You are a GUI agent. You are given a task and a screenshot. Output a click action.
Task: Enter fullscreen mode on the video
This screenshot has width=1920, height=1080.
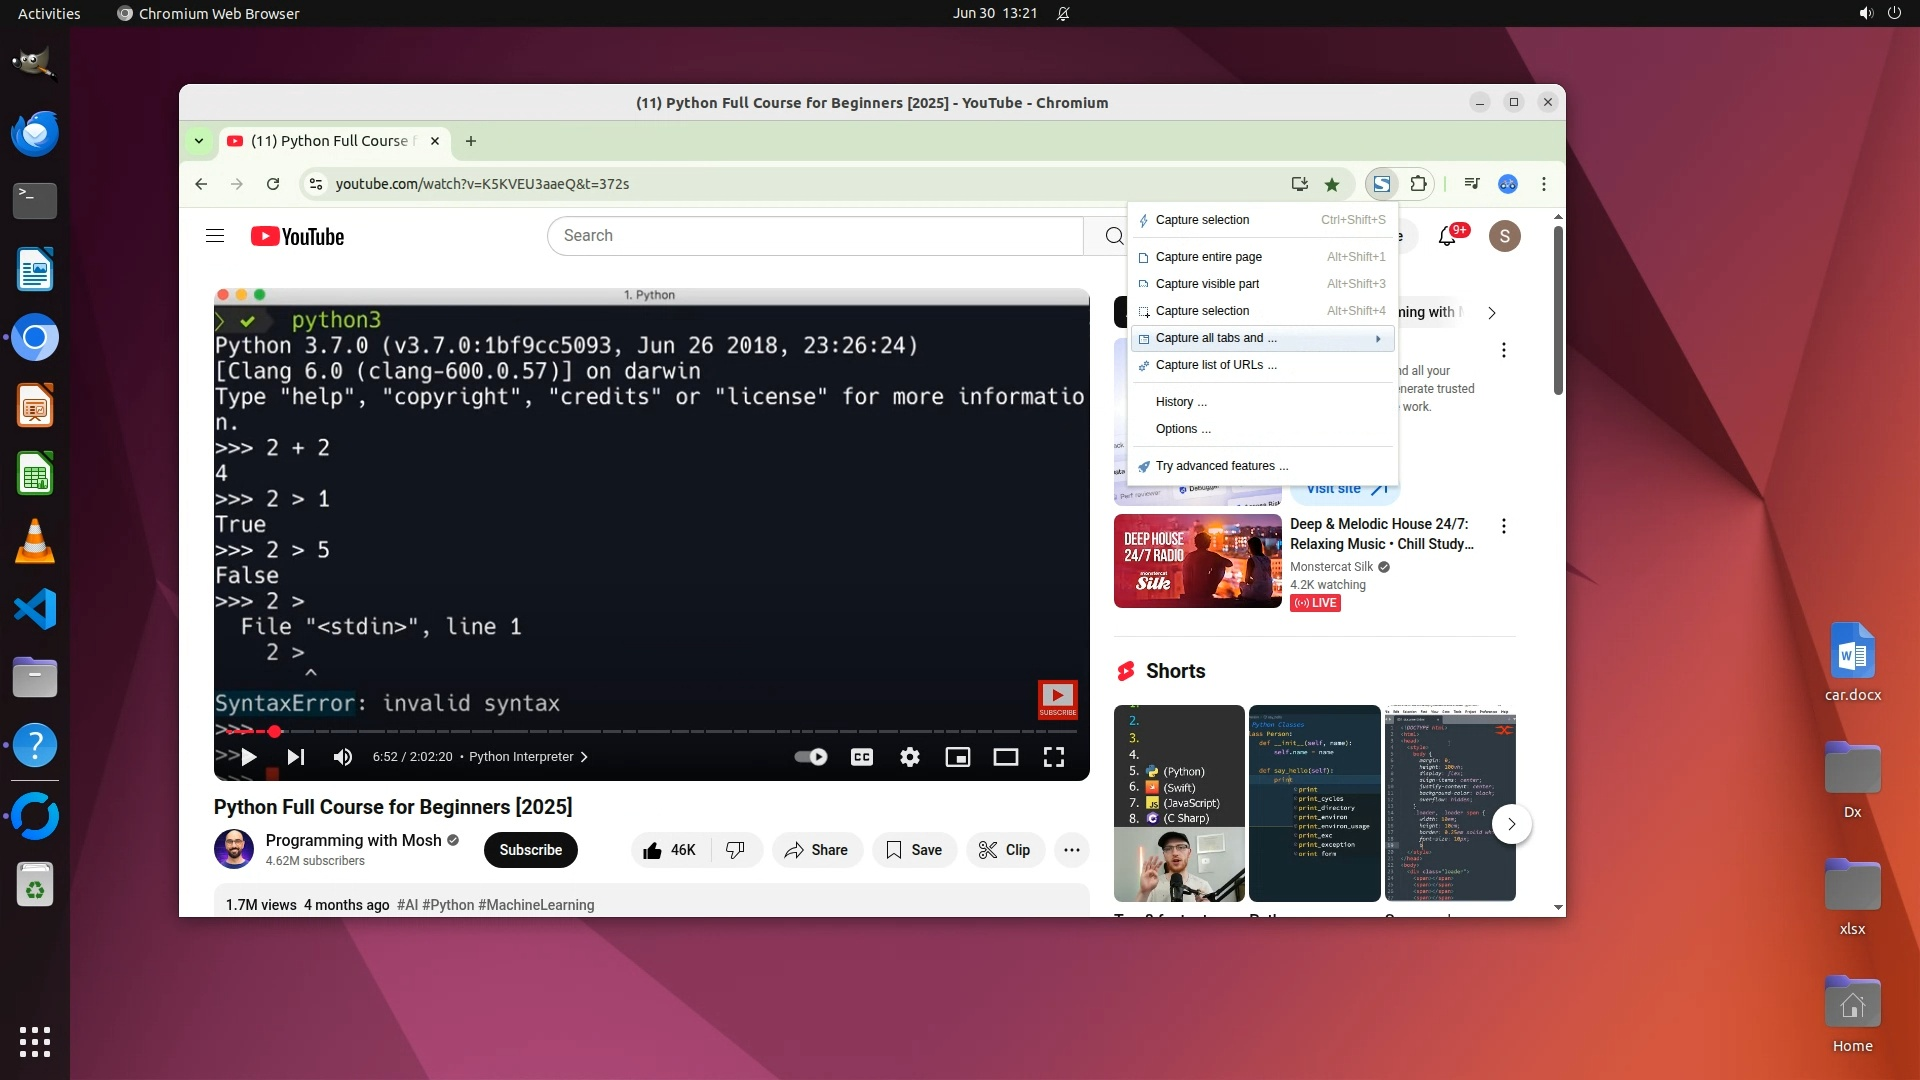click(1054, 757)
